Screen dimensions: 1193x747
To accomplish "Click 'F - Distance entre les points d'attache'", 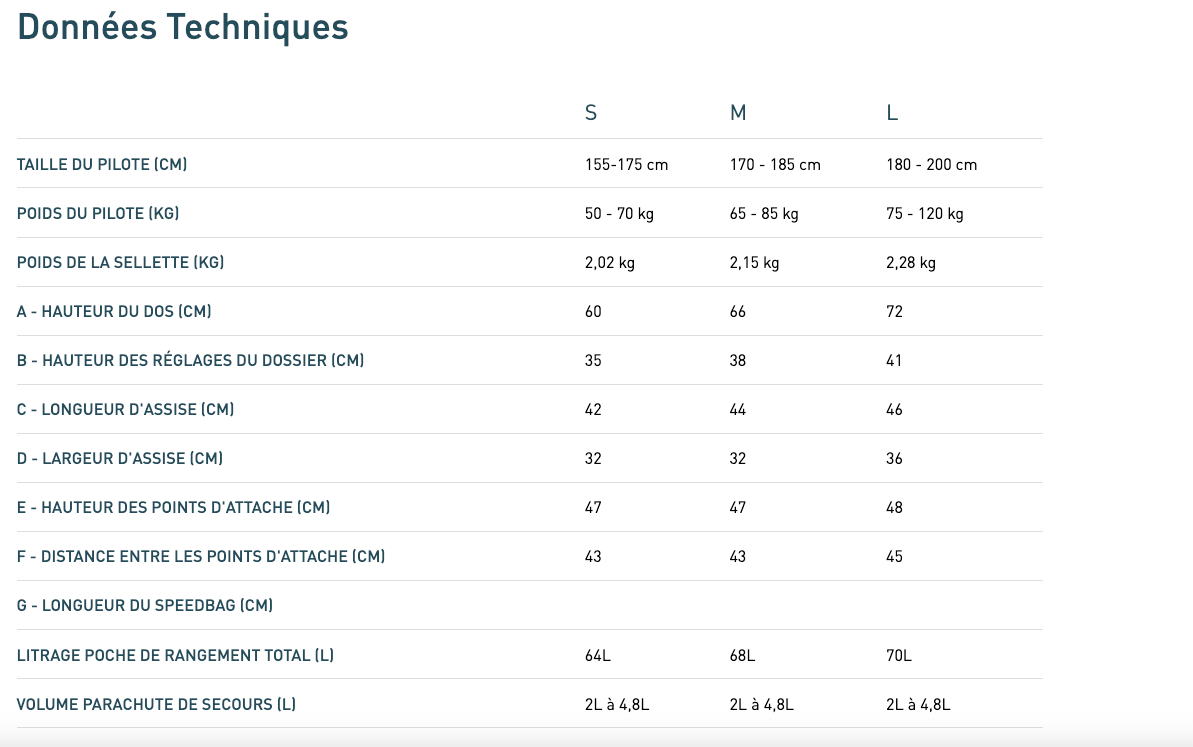I will 201,556.
